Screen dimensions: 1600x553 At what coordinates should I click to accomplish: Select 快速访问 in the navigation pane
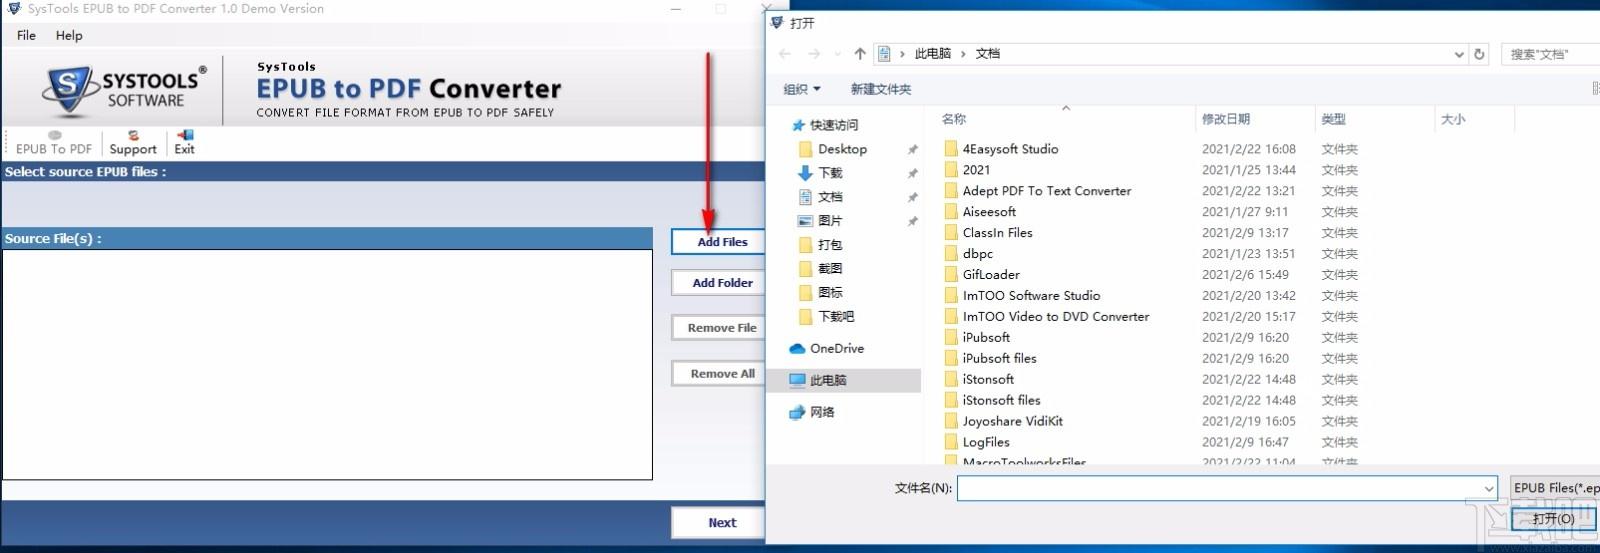pos(834,125)
